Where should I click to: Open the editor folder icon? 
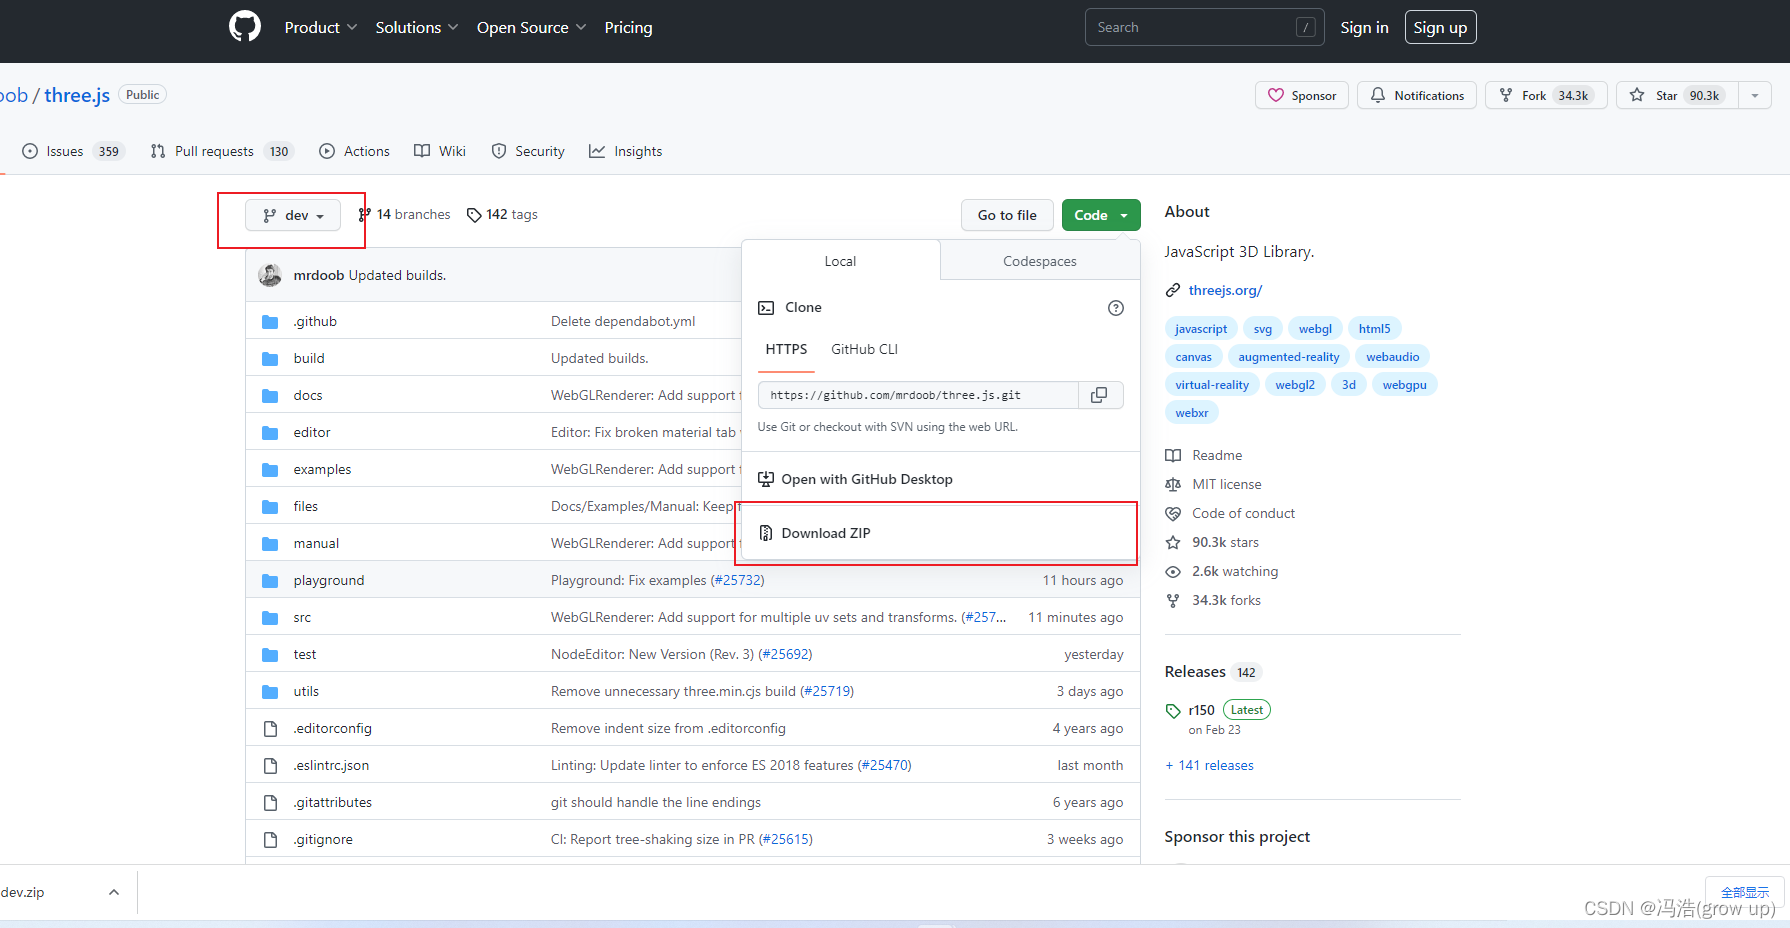[270, 433]
